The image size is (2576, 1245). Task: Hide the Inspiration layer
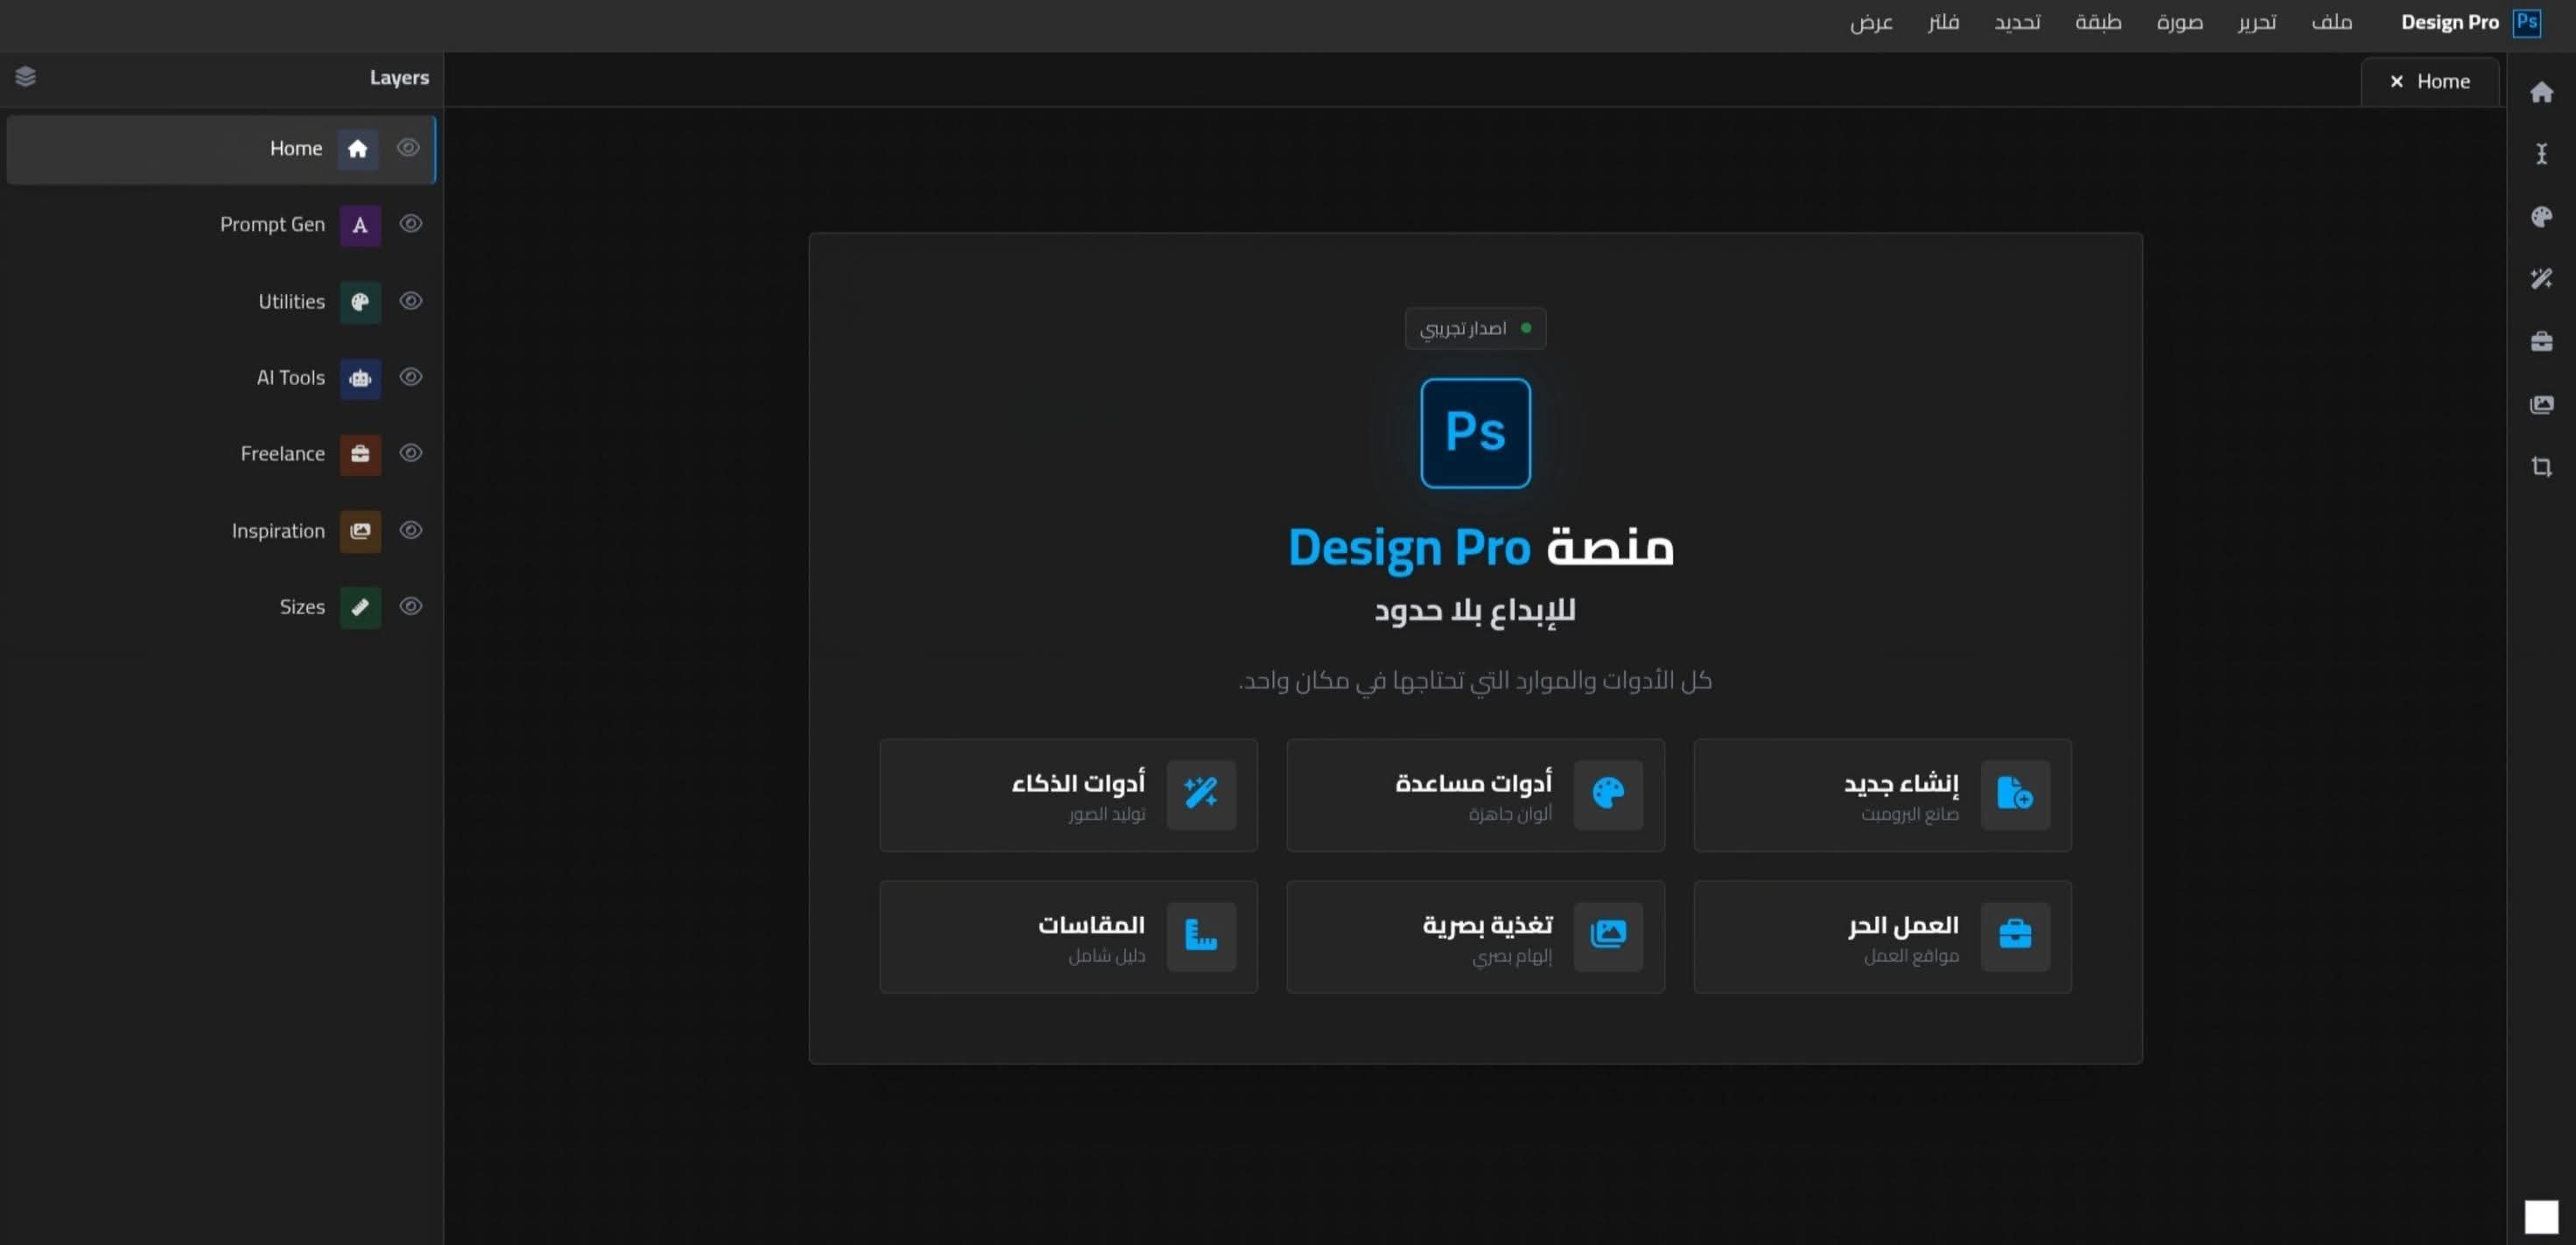point(410,530)
